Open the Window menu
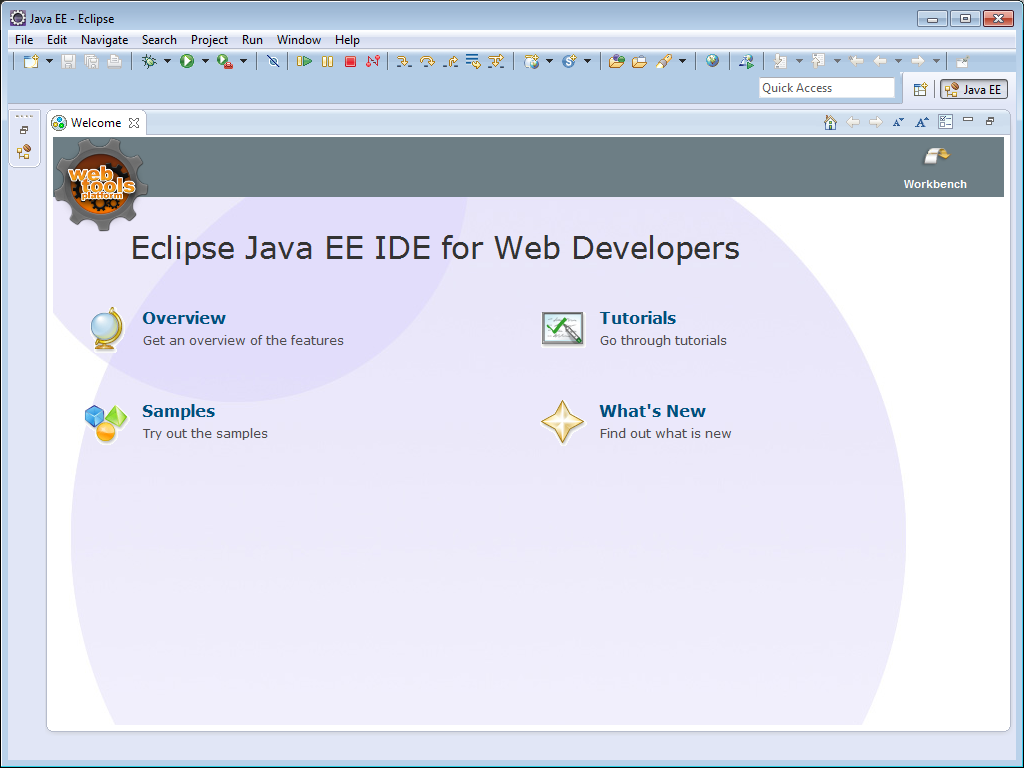This screenshot has height=768, width=1024. click(298, 40)
